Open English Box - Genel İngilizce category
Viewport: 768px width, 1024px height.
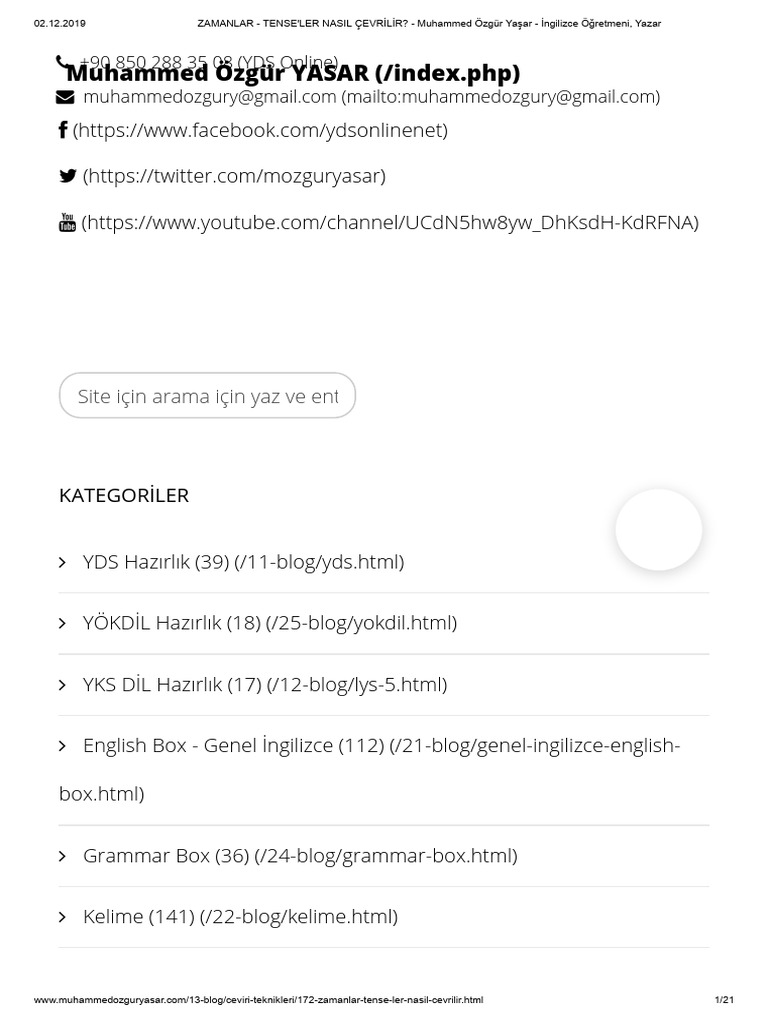click(370, 769)
